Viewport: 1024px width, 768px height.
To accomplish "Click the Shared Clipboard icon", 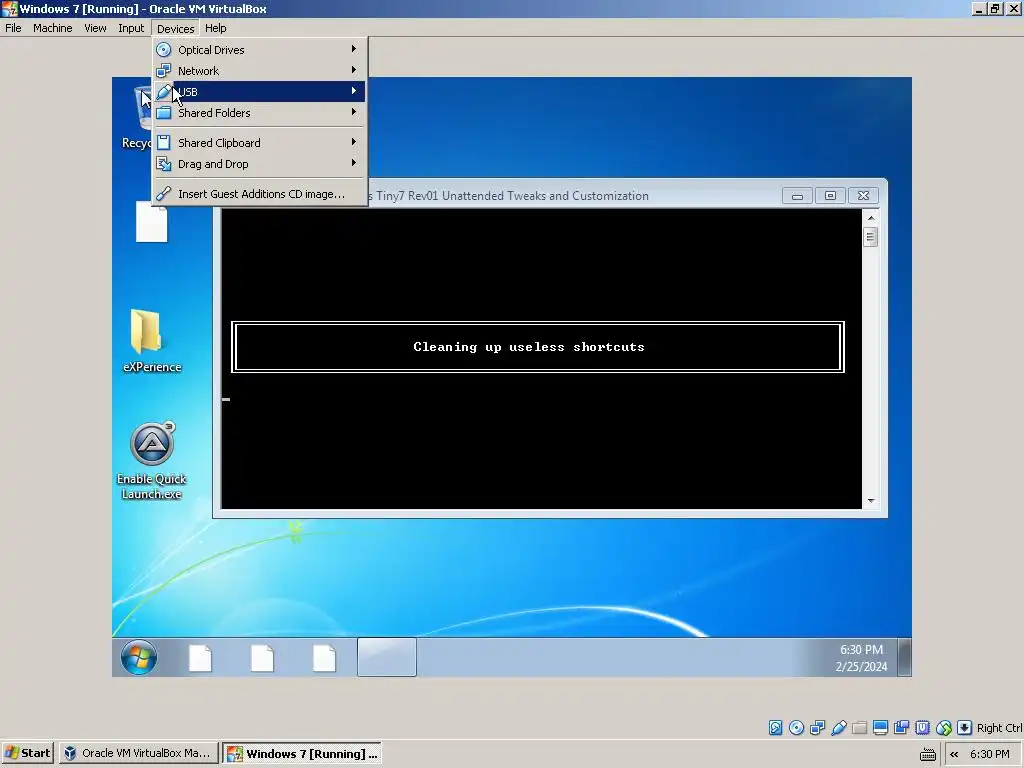I will point(164,142).
